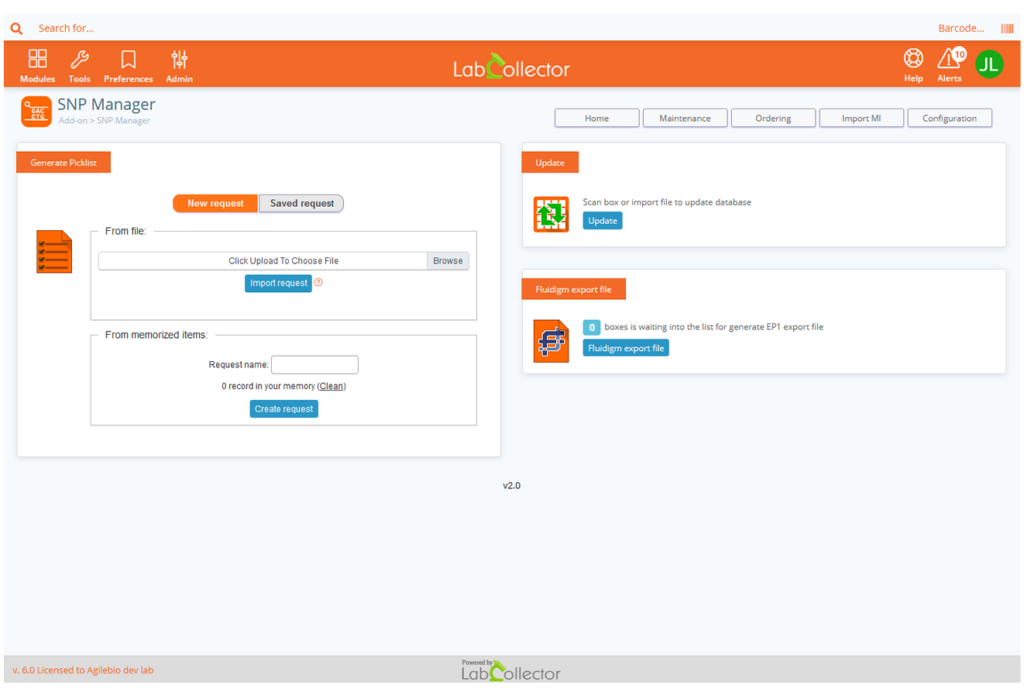
Task: Click the SNP Manager module icon
Action: [36, 112]
